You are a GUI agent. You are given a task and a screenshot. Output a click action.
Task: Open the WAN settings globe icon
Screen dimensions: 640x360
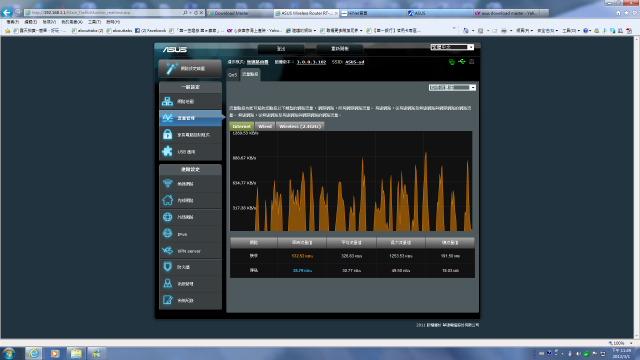pyautogui.click(x=167, y=217)
